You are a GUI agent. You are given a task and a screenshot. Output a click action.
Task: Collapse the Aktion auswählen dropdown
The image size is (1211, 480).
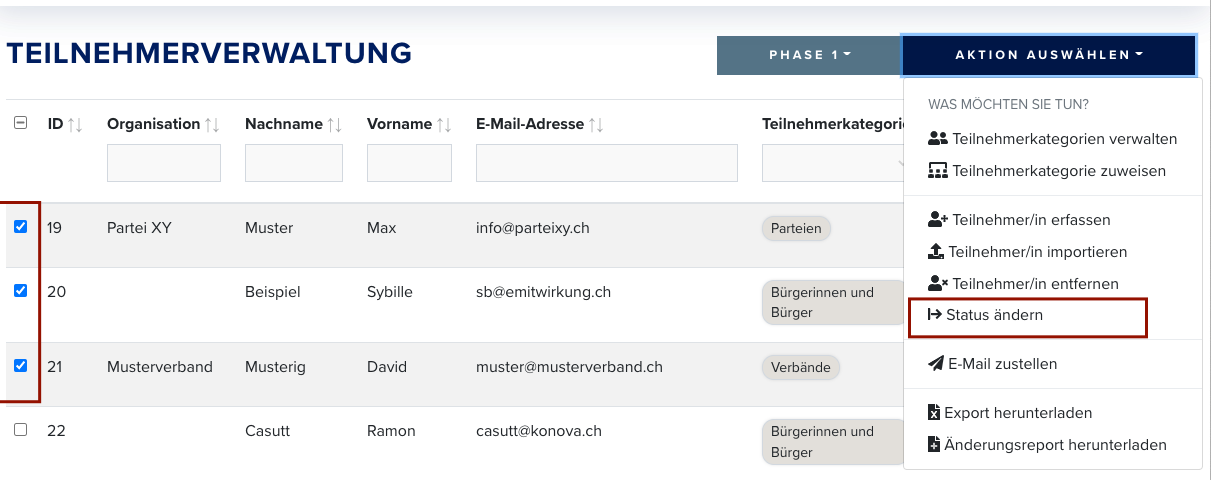click(1049, 55)
